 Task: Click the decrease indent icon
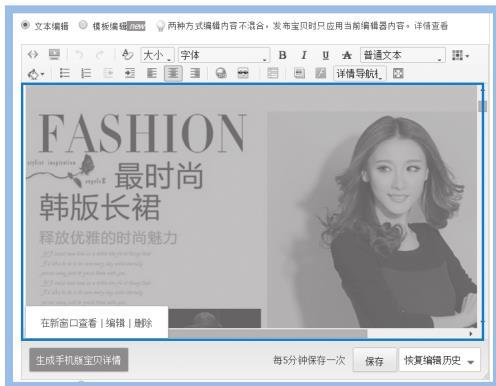[108, 73]
